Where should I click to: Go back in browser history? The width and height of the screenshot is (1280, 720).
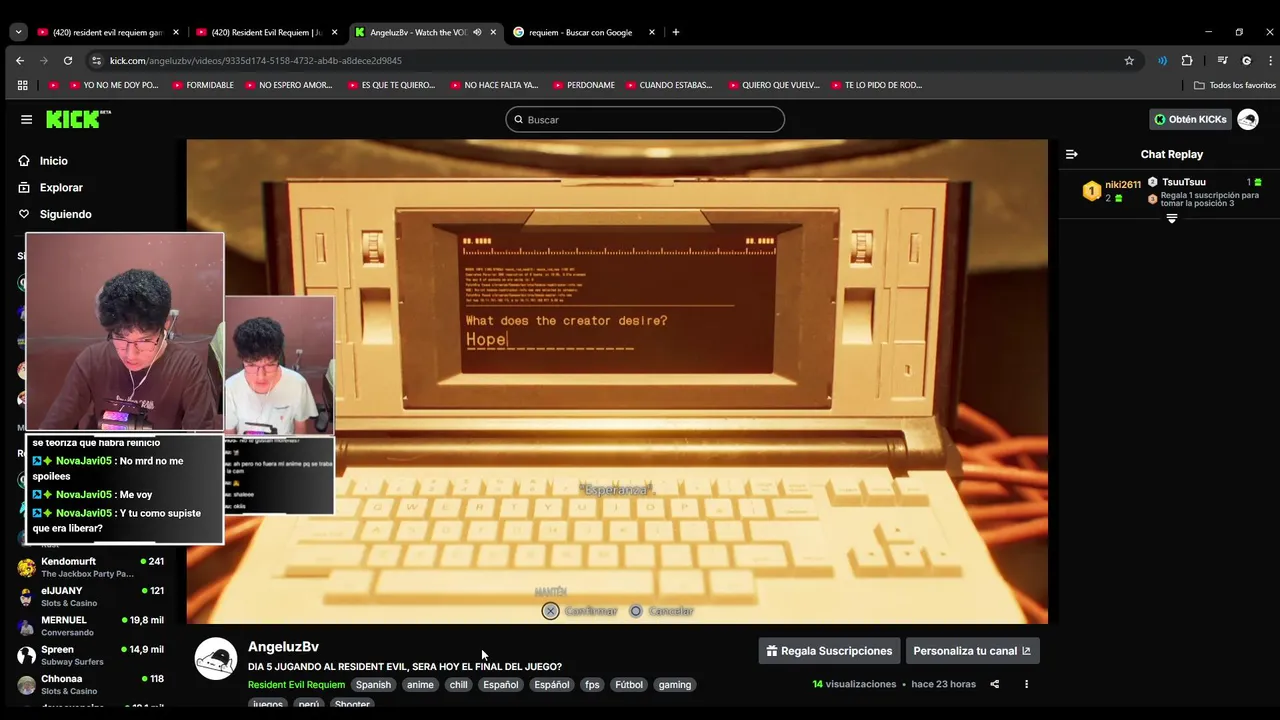[20, 60]
